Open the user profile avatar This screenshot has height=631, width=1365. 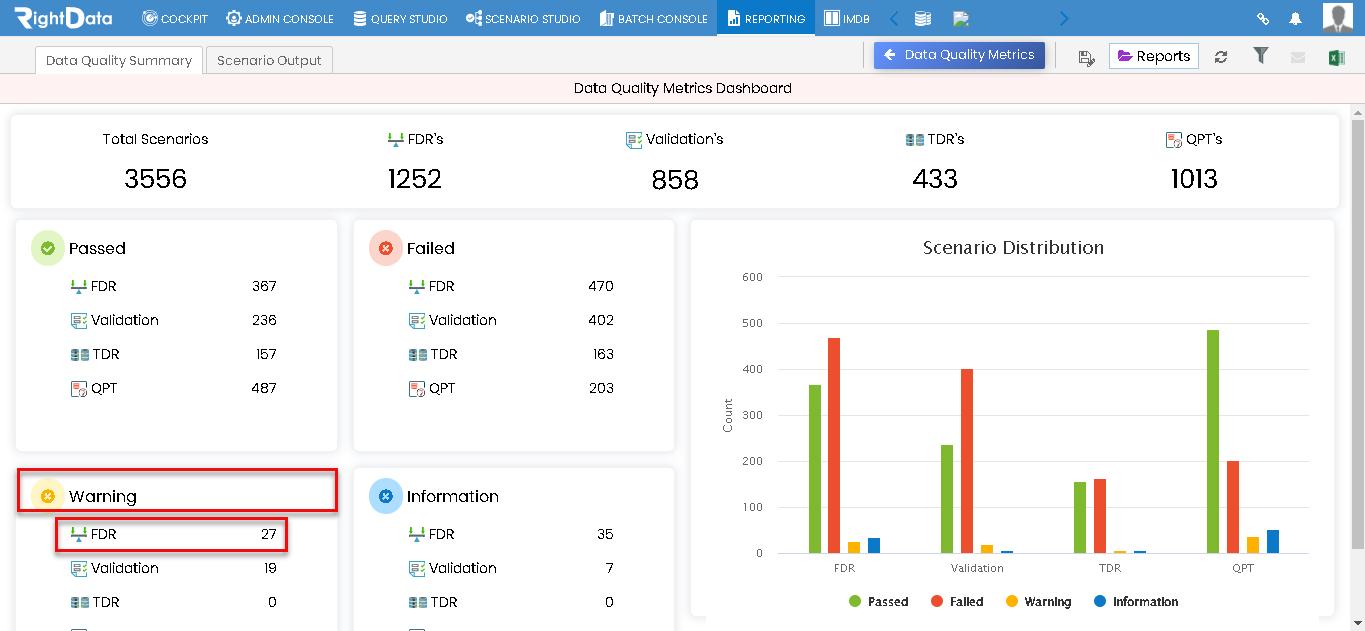pos(1338,18)
